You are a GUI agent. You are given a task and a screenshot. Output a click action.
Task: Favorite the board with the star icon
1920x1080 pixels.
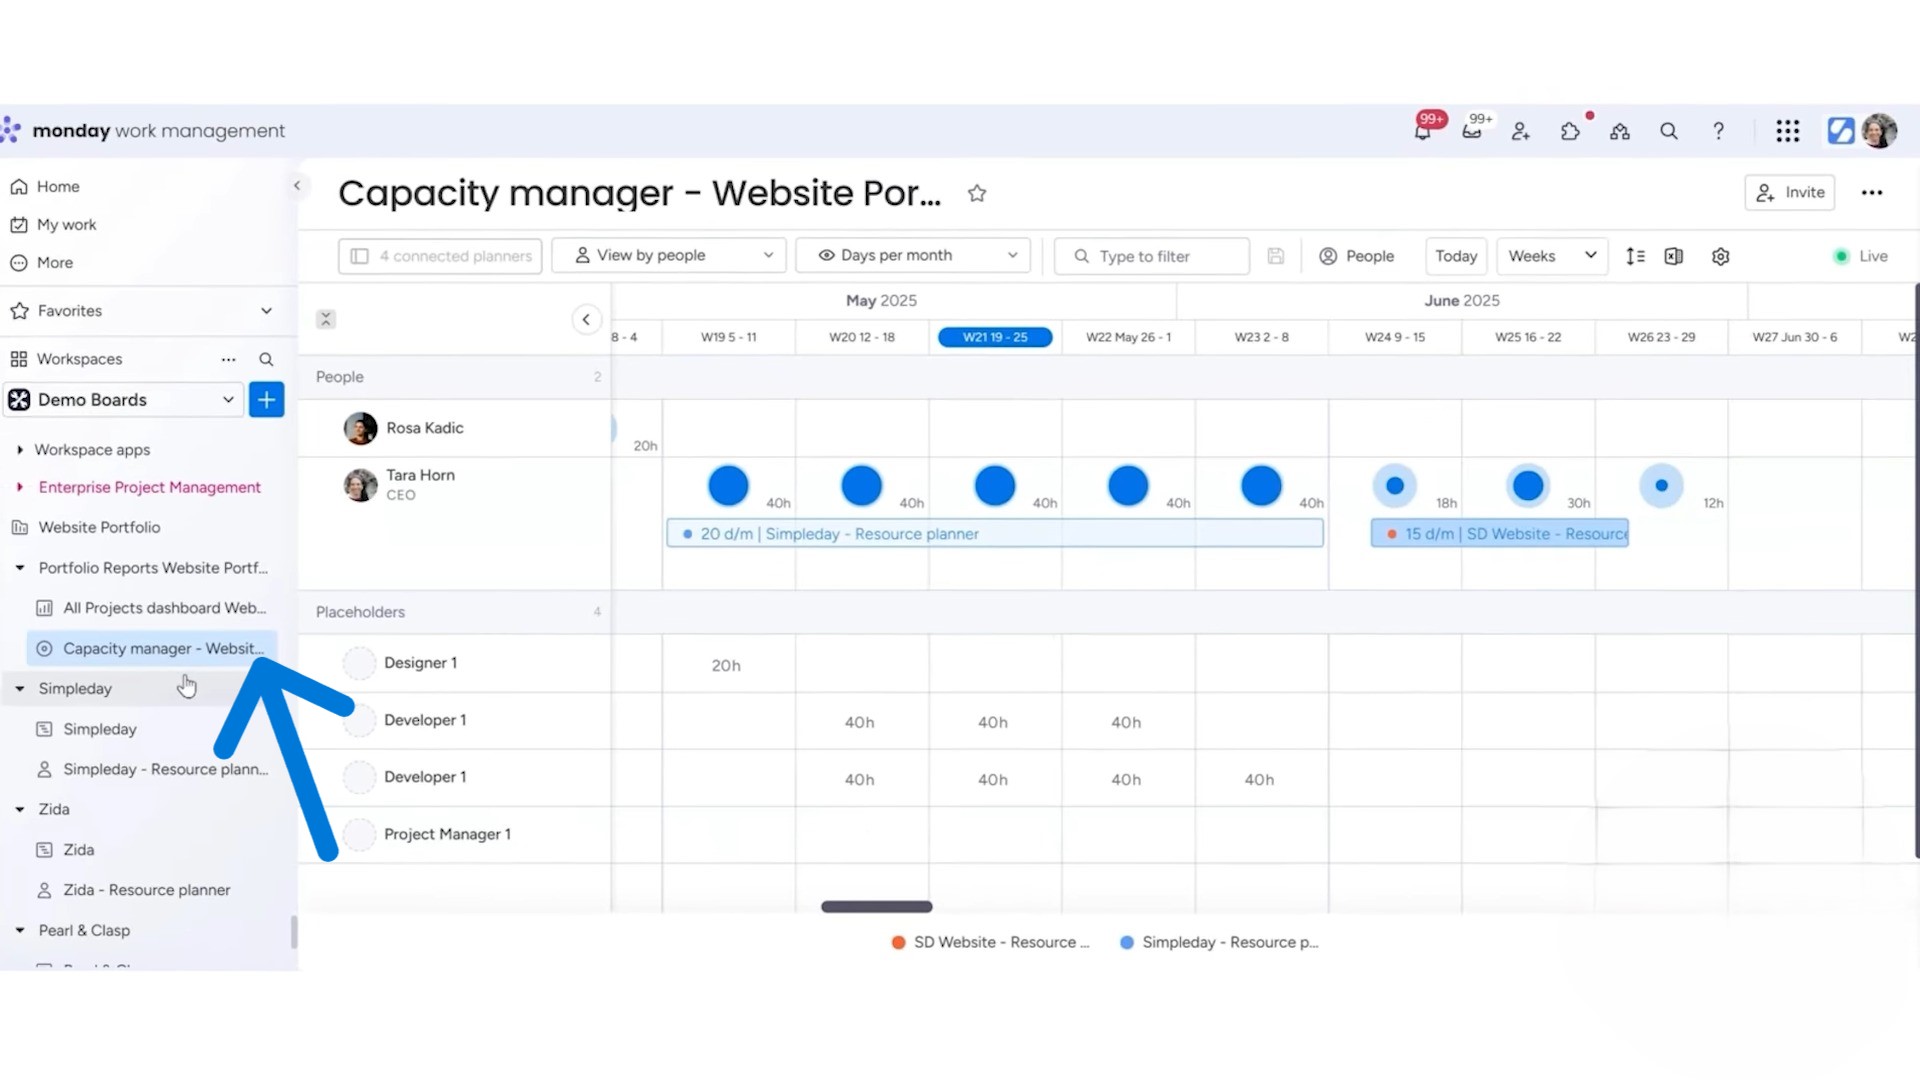click(977, 194)
